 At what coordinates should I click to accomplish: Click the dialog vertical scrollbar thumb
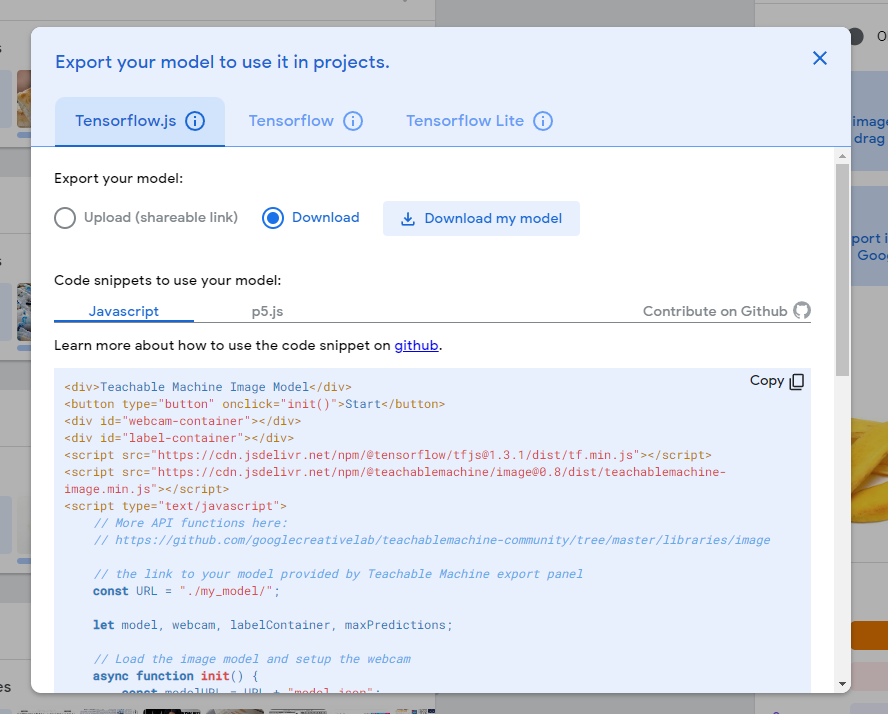(x=842, y=270)
